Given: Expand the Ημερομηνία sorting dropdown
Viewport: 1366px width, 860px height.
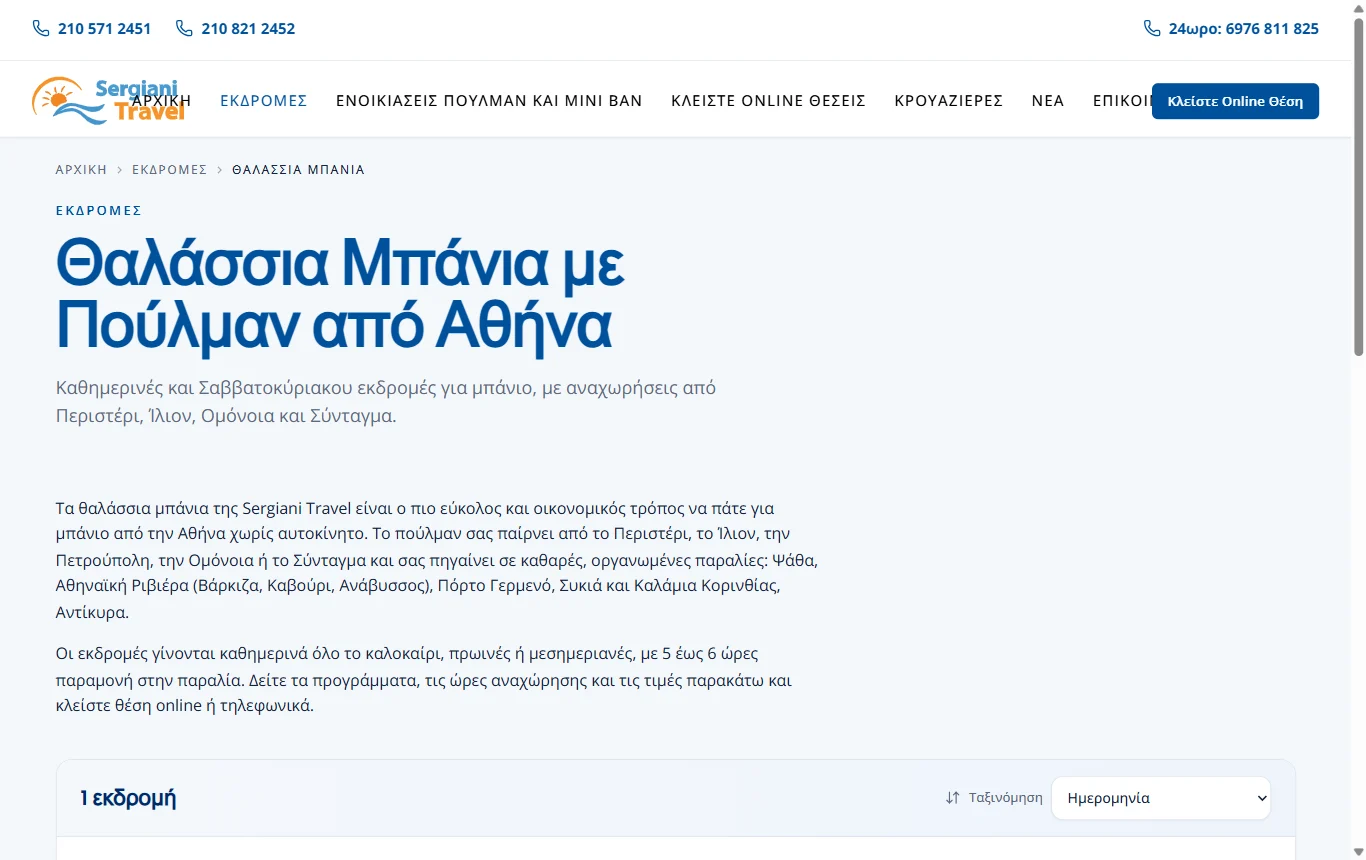Looking at the screenshot, I should tap(1161, 798).
